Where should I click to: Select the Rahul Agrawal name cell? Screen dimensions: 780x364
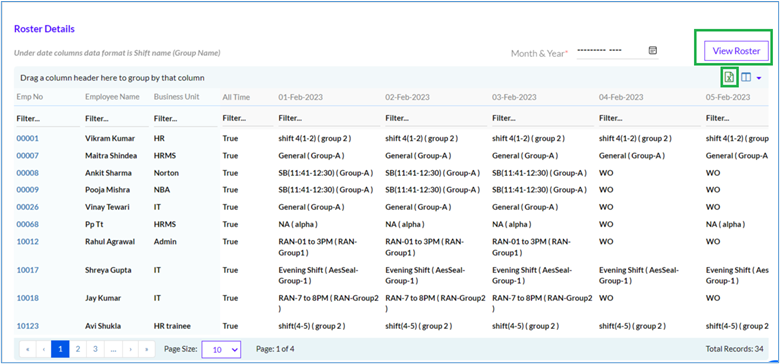coord(111,242)
